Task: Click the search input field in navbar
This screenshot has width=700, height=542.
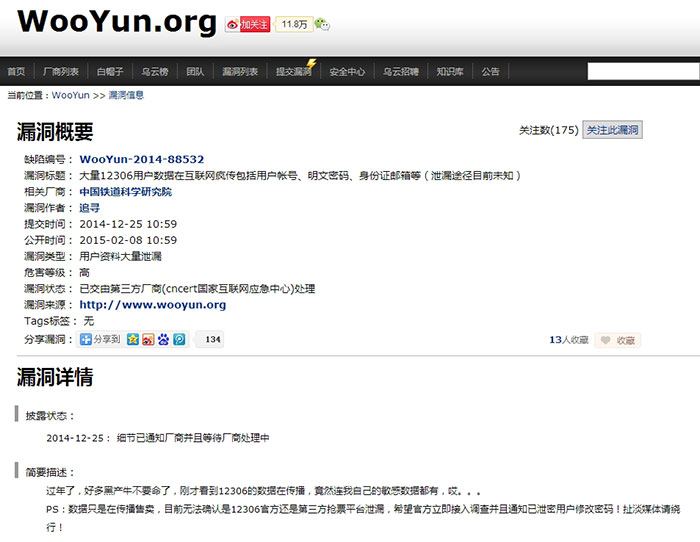Action: tap(643, 71)
